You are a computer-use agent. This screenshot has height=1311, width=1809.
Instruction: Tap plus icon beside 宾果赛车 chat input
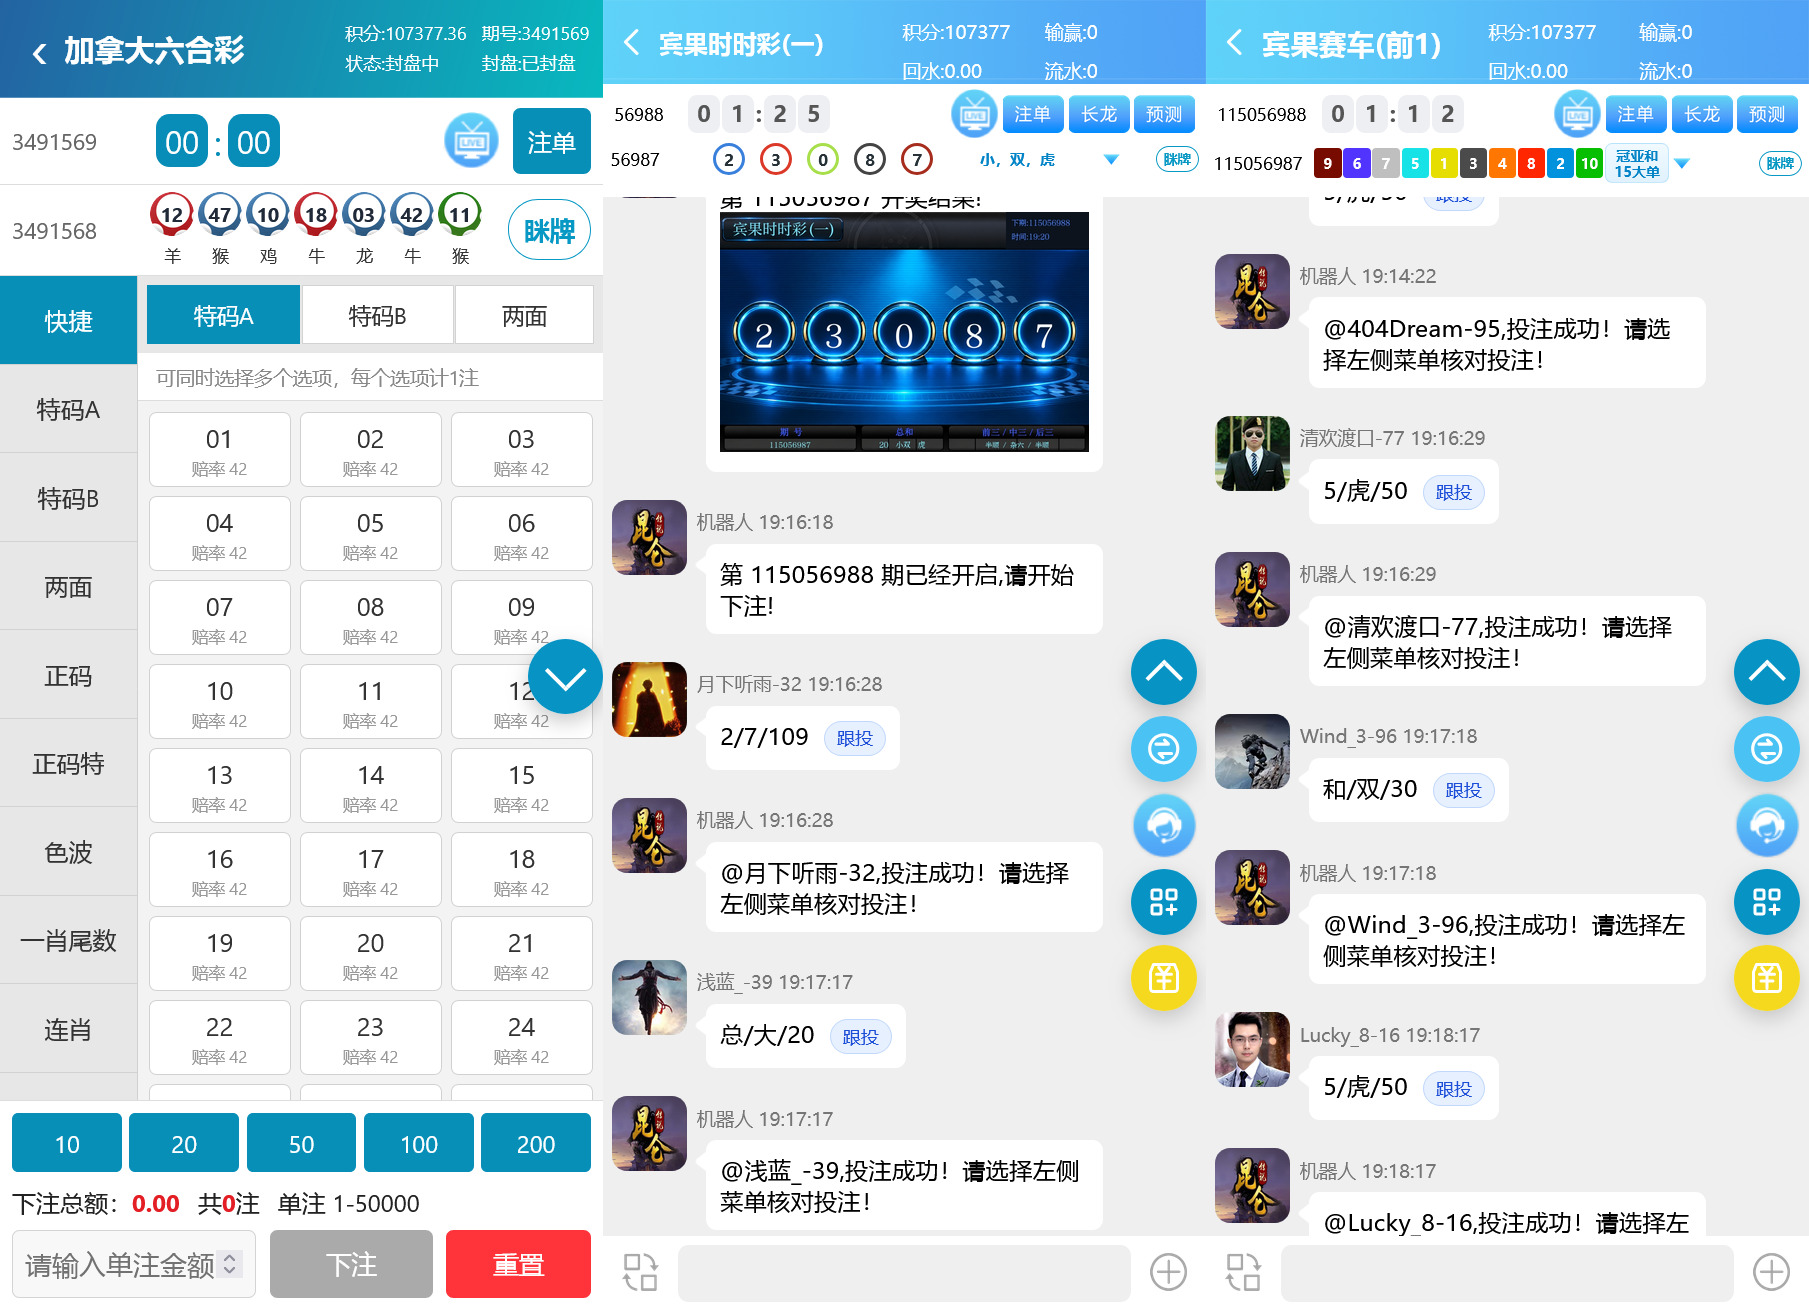[1771, 1272]
